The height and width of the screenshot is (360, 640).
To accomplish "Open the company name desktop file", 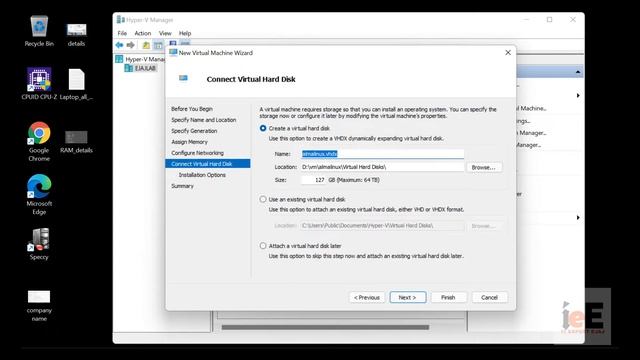I will click(x=39, y=305).
